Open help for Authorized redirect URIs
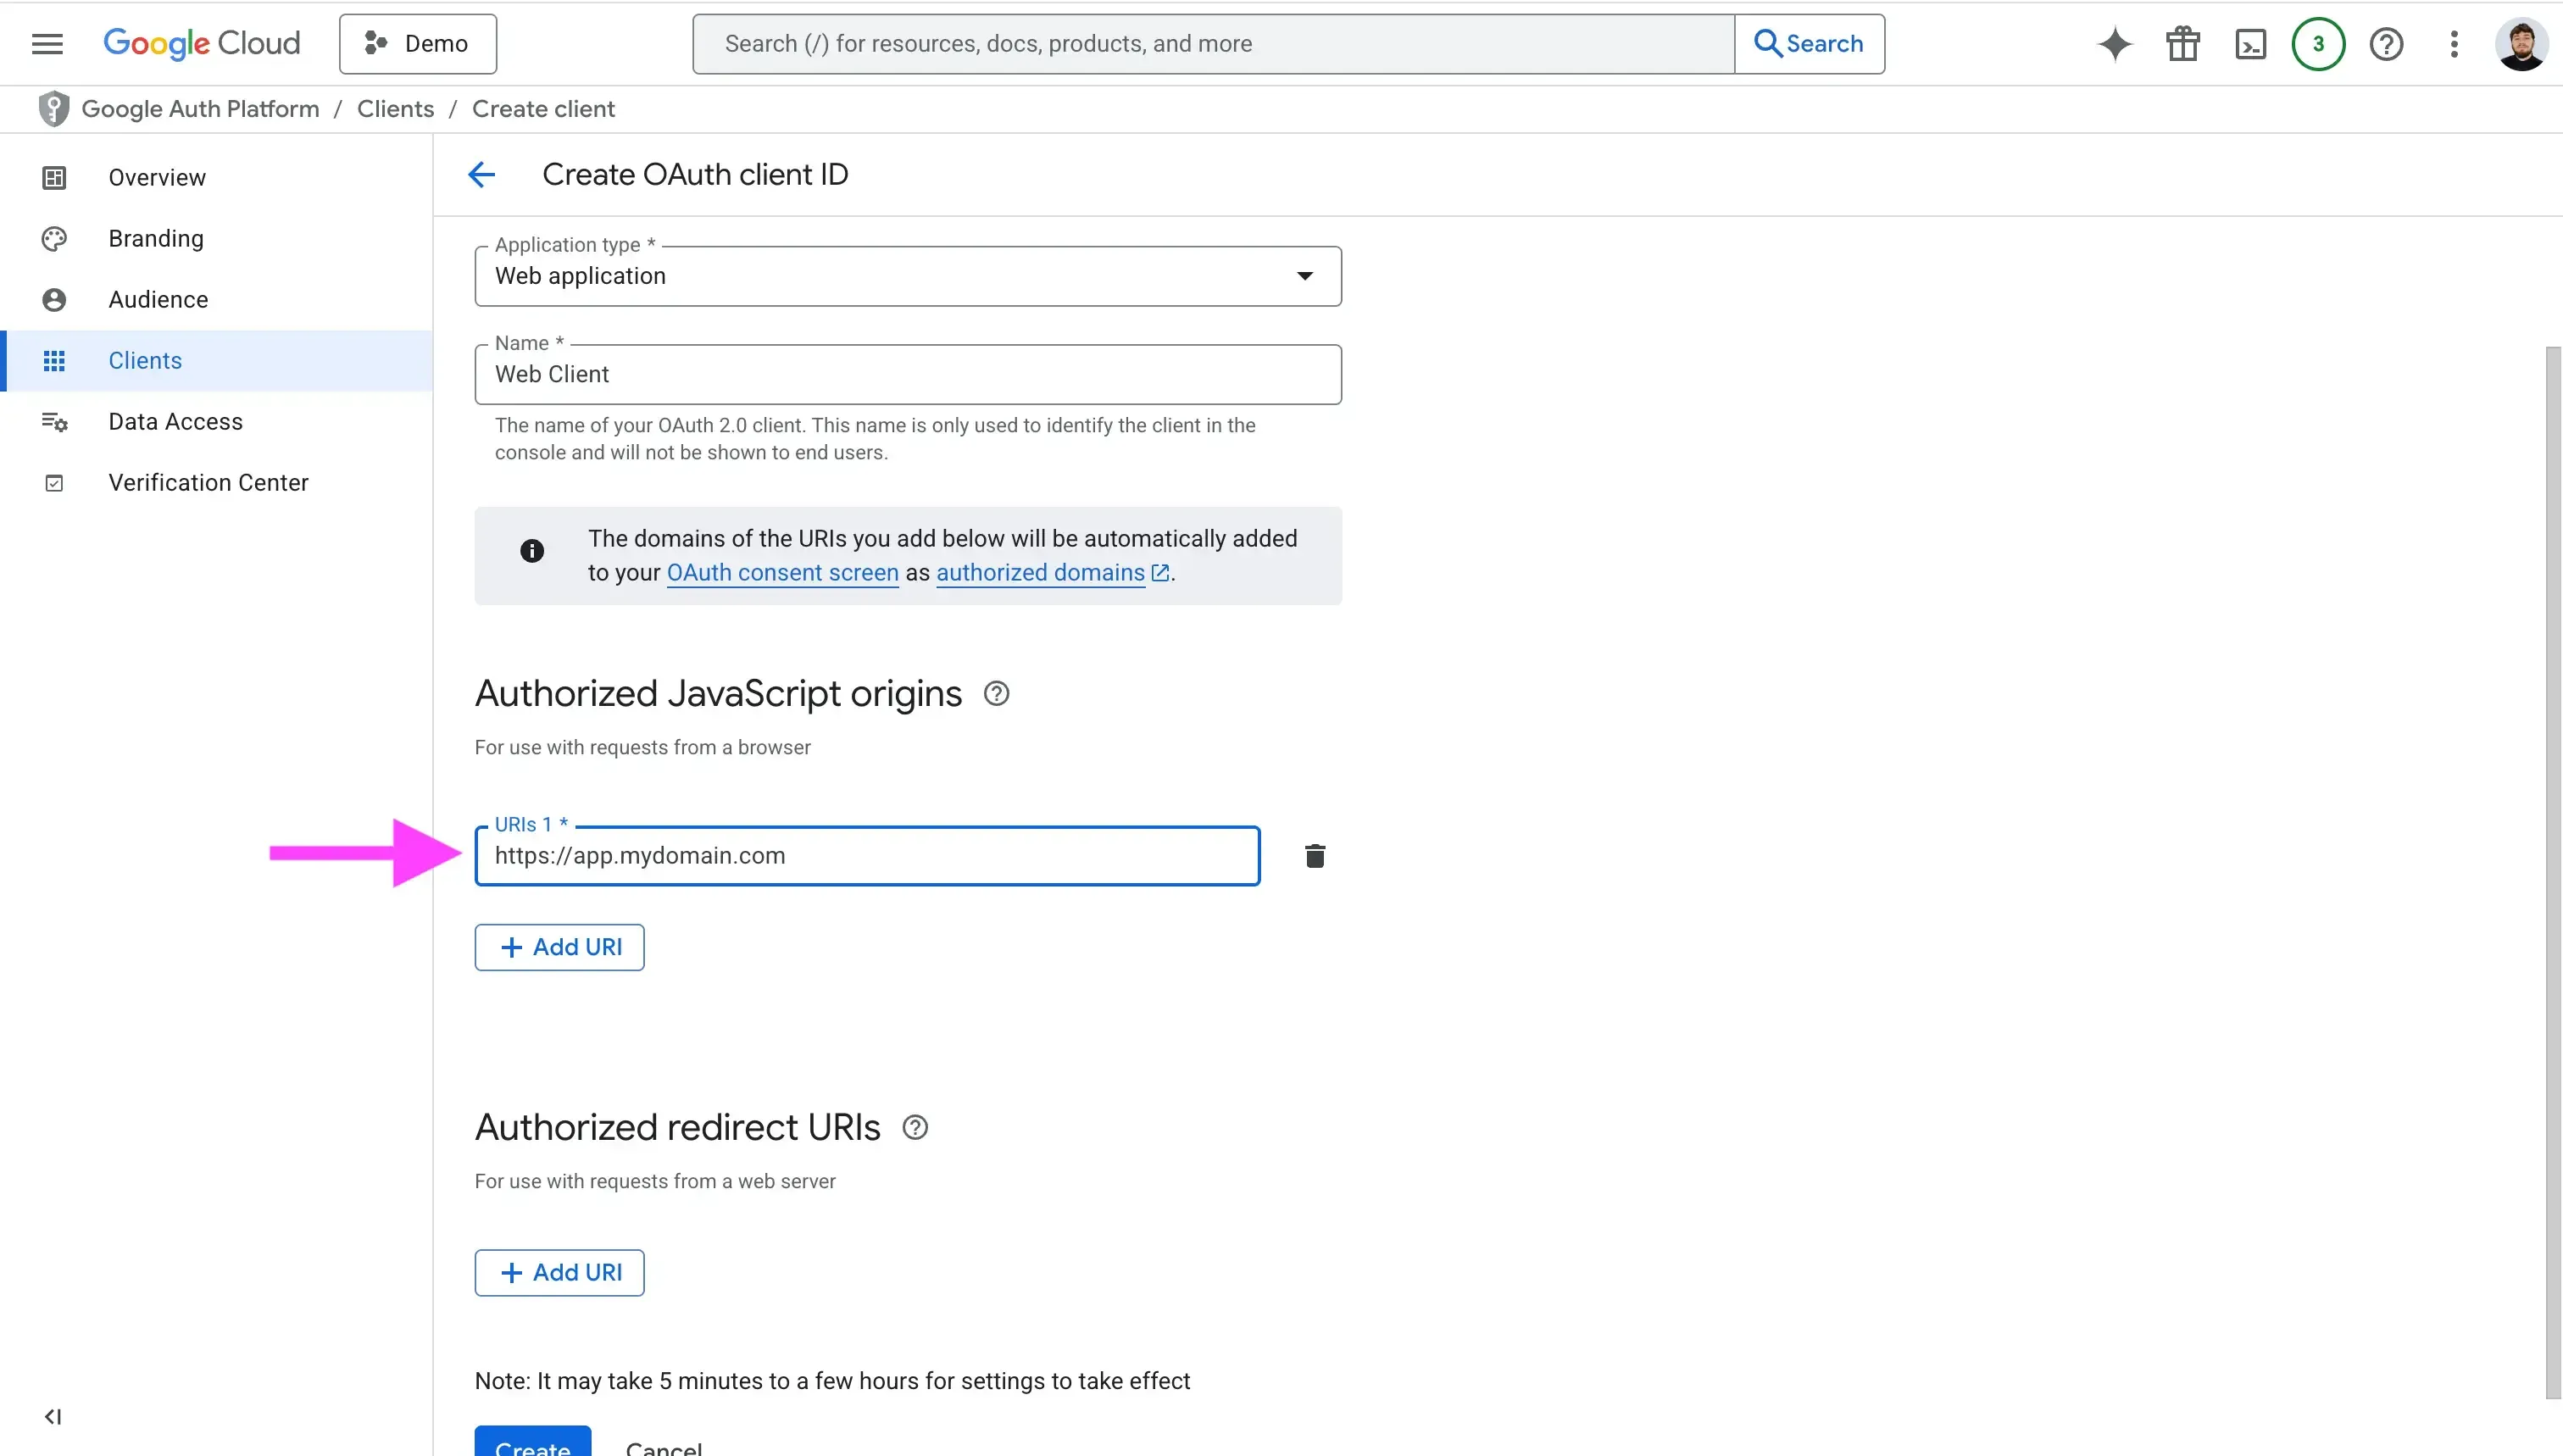Screen dimensions: 2563x1456 913,1127
